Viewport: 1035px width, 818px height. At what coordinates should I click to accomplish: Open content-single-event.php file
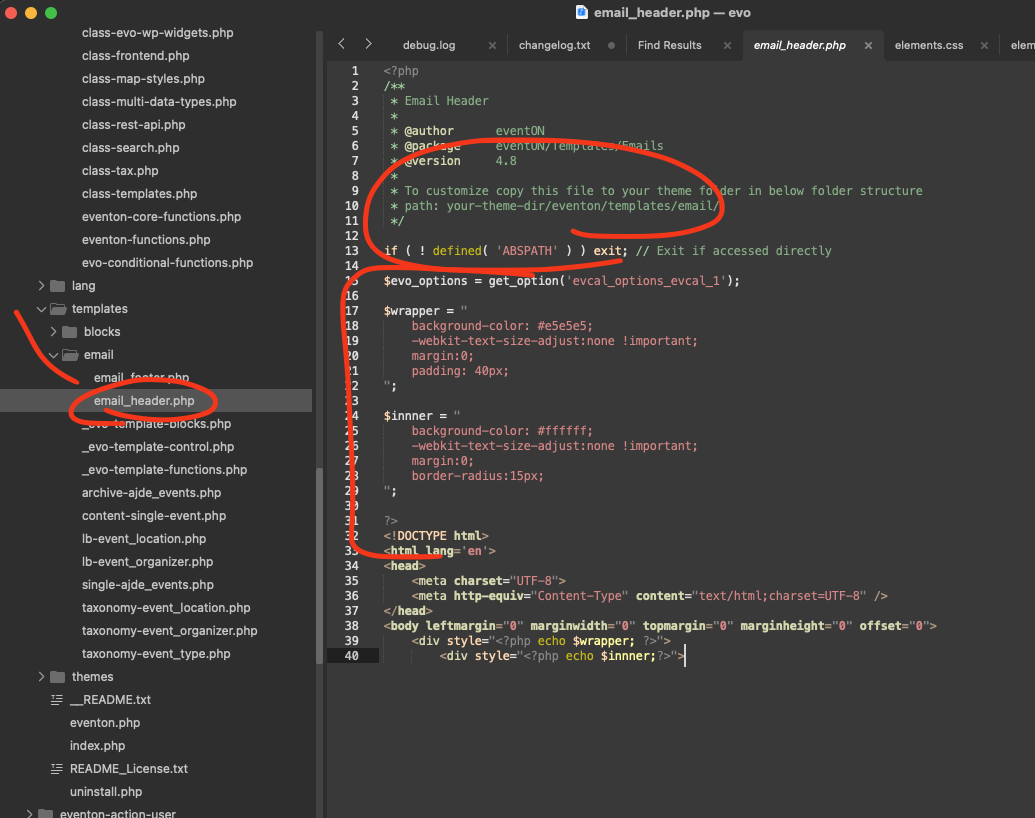[x=154, y=516]
